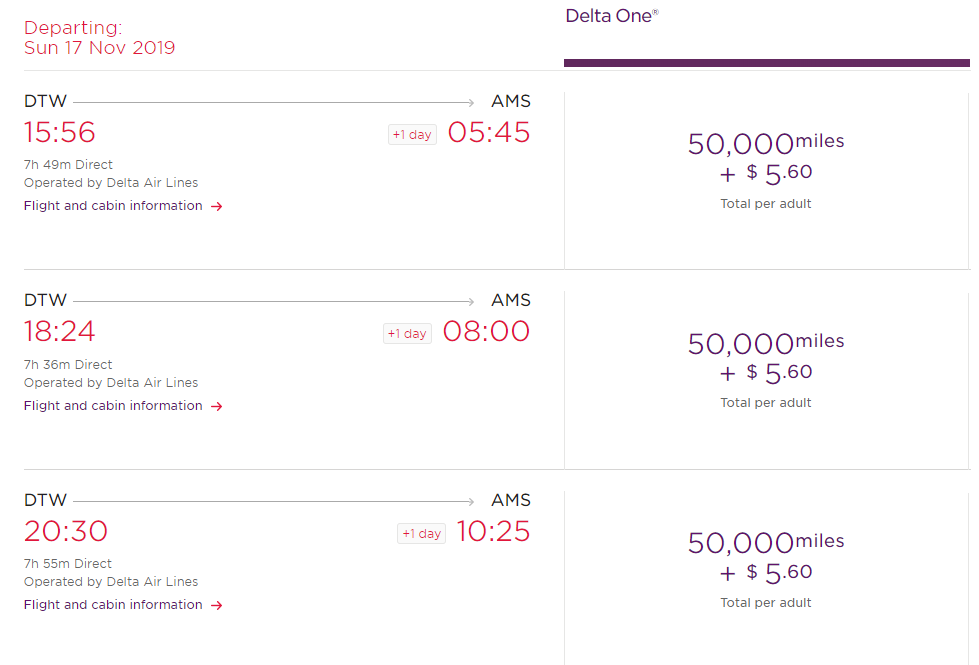Click the 10:25 arrival time
The image size is (979, 665).
493,531
